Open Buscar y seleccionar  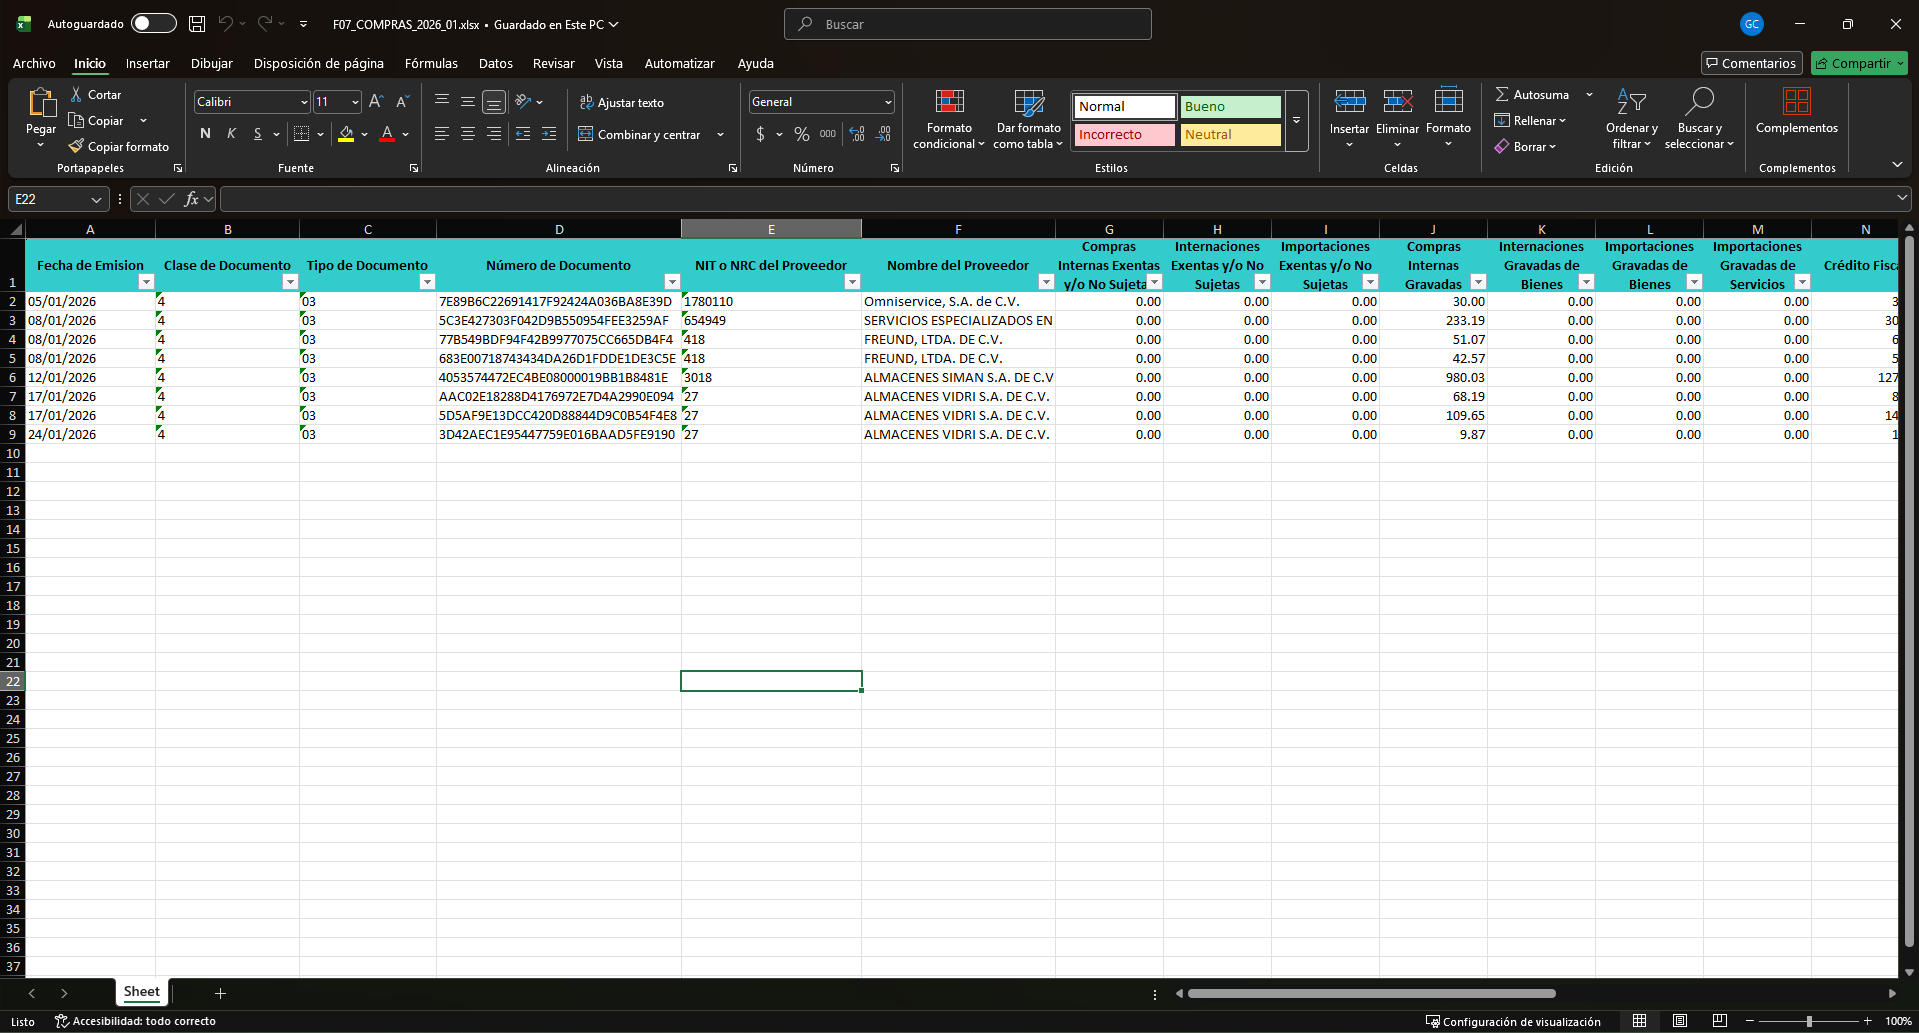pos(1699,119)
